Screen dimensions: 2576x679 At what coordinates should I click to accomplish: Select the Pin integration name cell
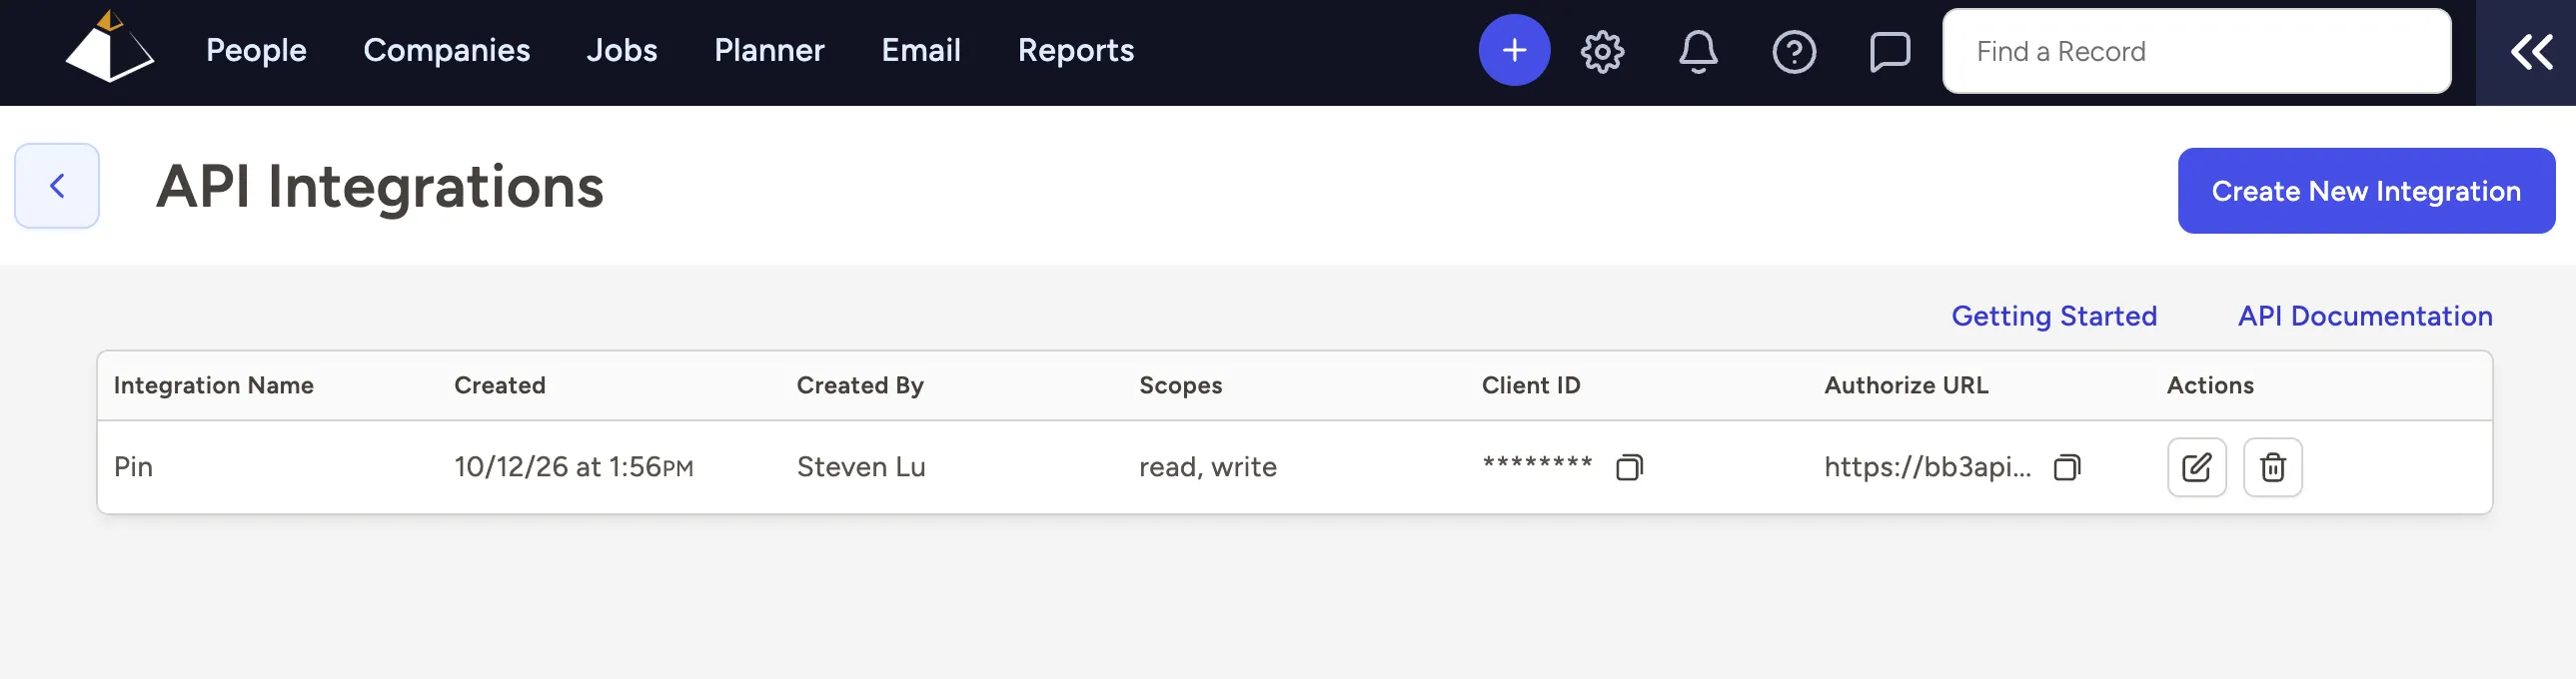pos(133,467)
